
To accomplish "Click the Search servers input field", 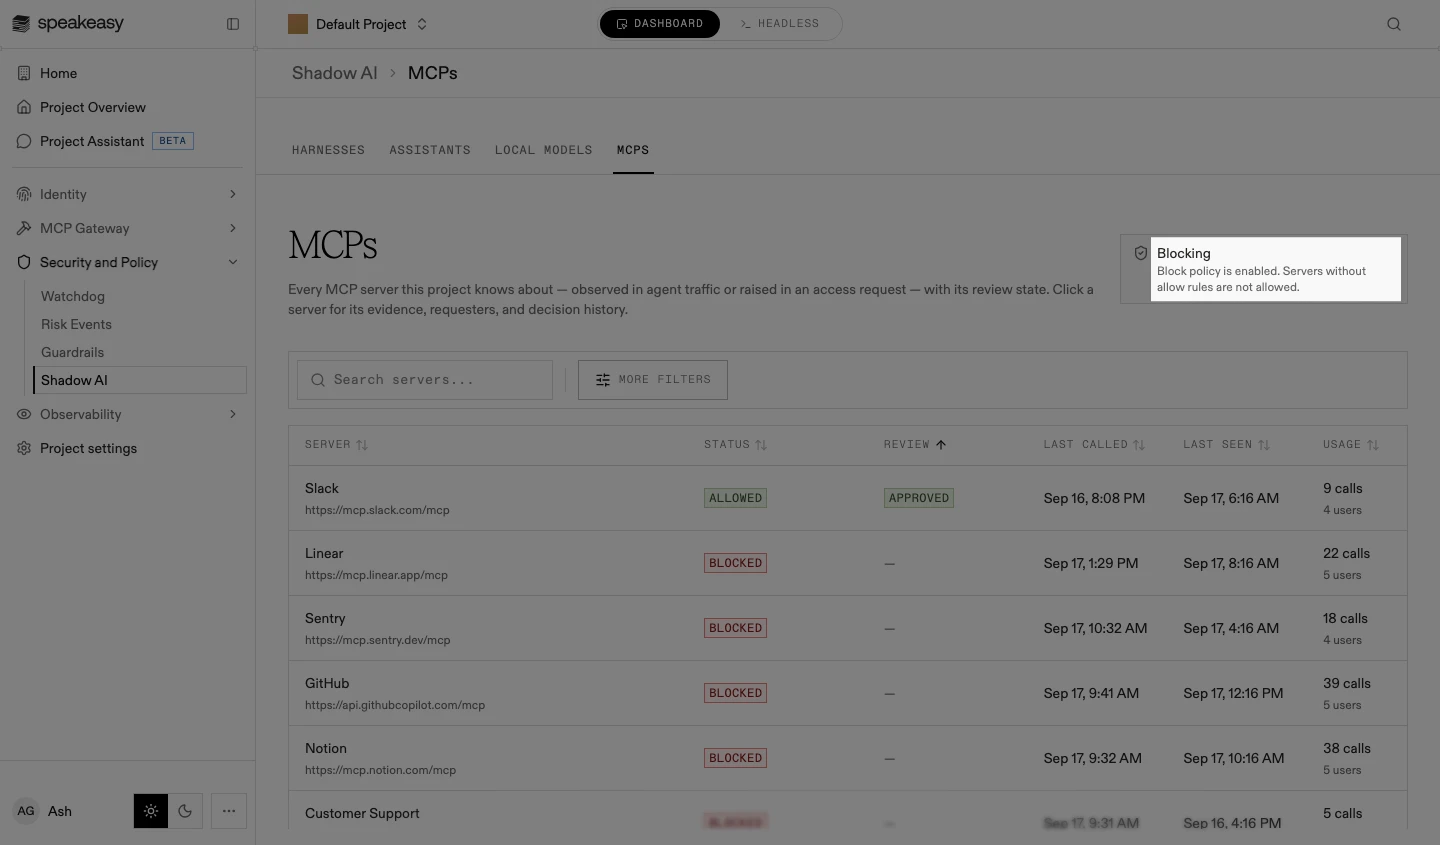I will (x=425, y=380).
